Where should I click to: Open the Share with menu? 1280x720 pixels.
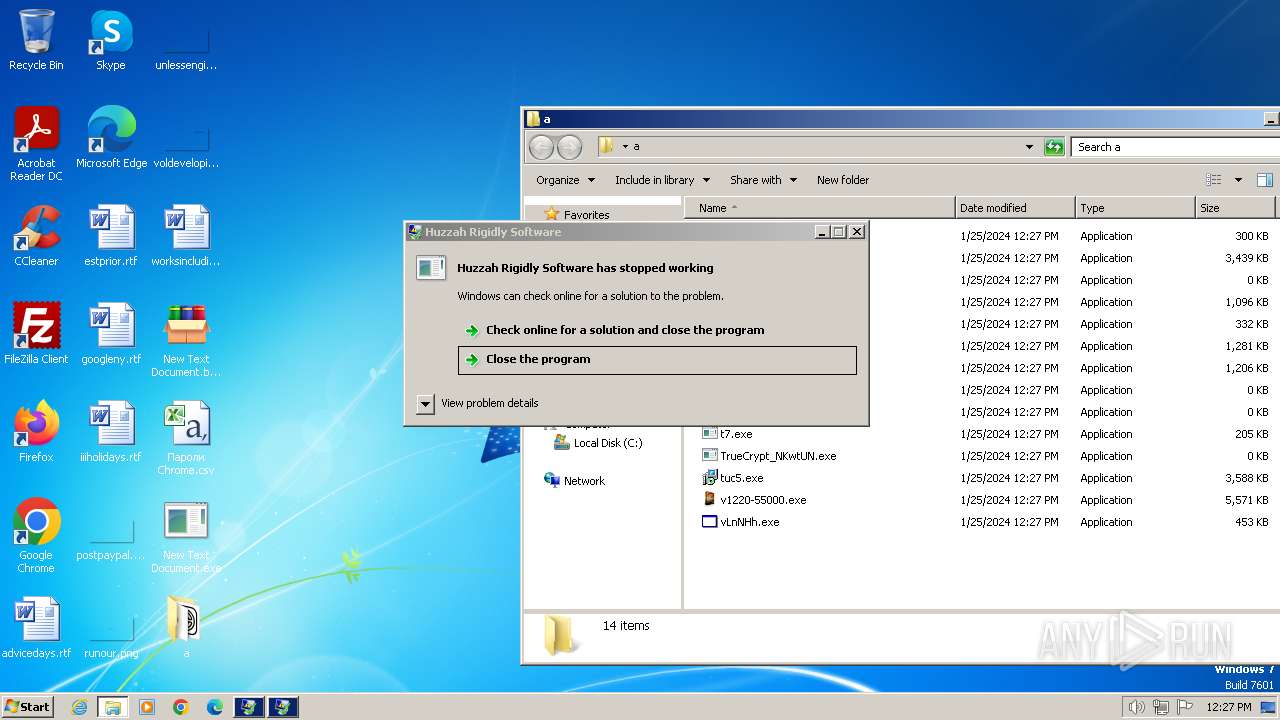click(x=763, y=180)
